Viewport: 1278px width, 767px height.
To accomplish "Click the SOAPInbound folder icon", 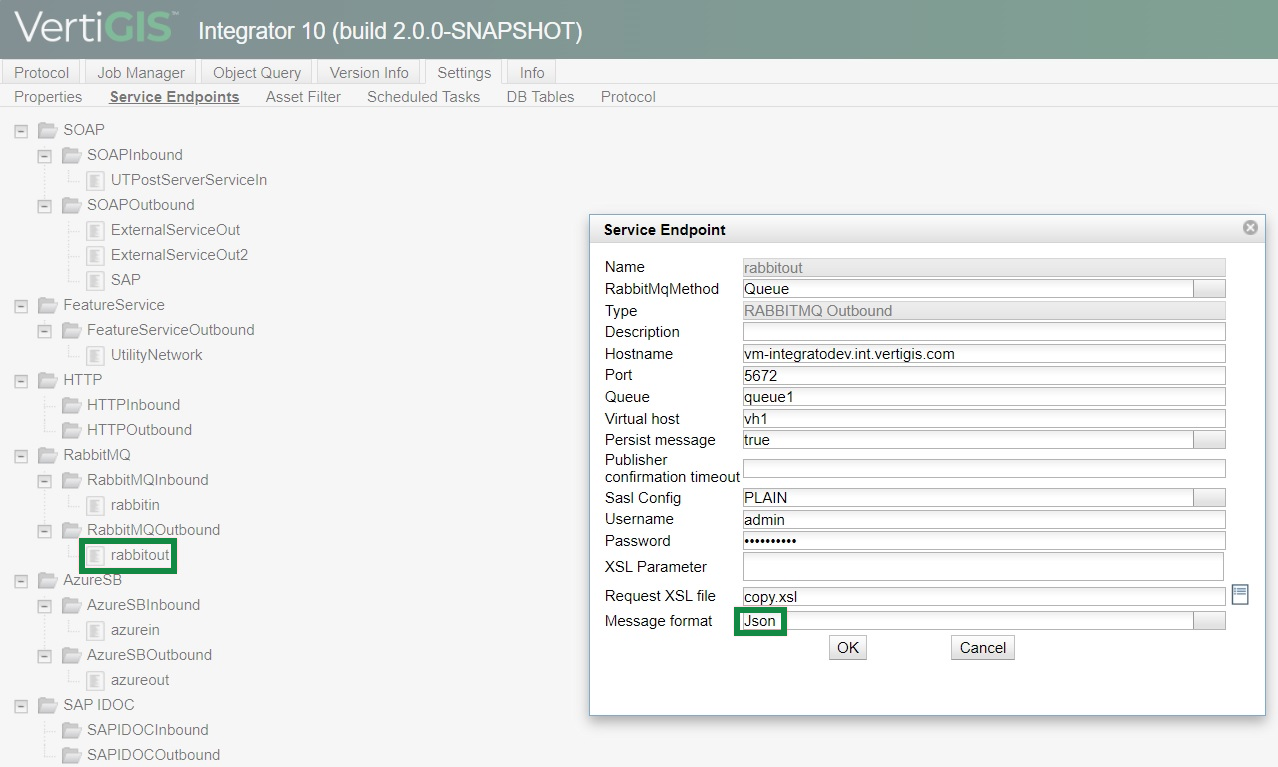I will click(x=71, y=155).
